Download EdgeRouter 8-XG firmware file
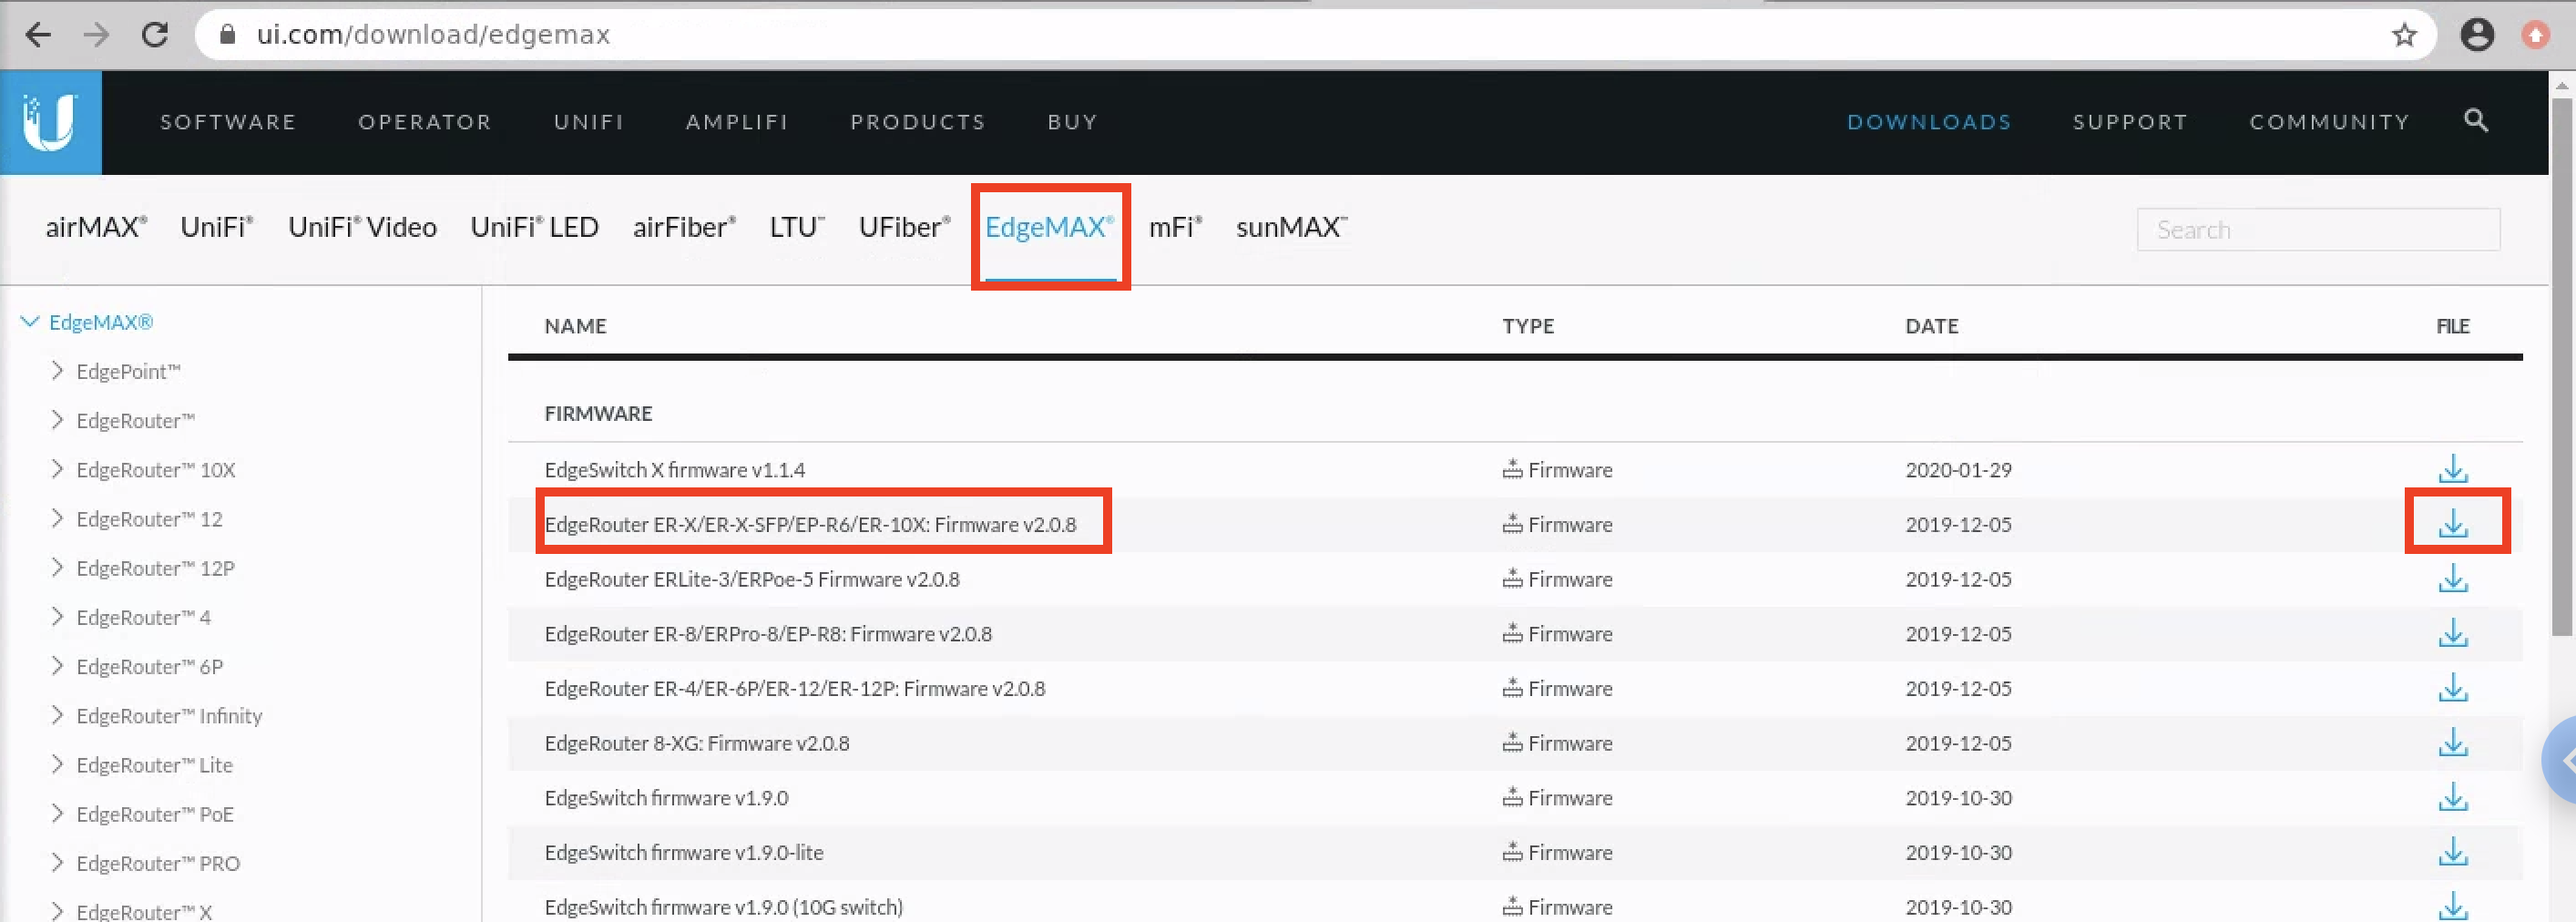Screen dimensions: 2576x922 pyautogui.click(x=2453, y=743)
